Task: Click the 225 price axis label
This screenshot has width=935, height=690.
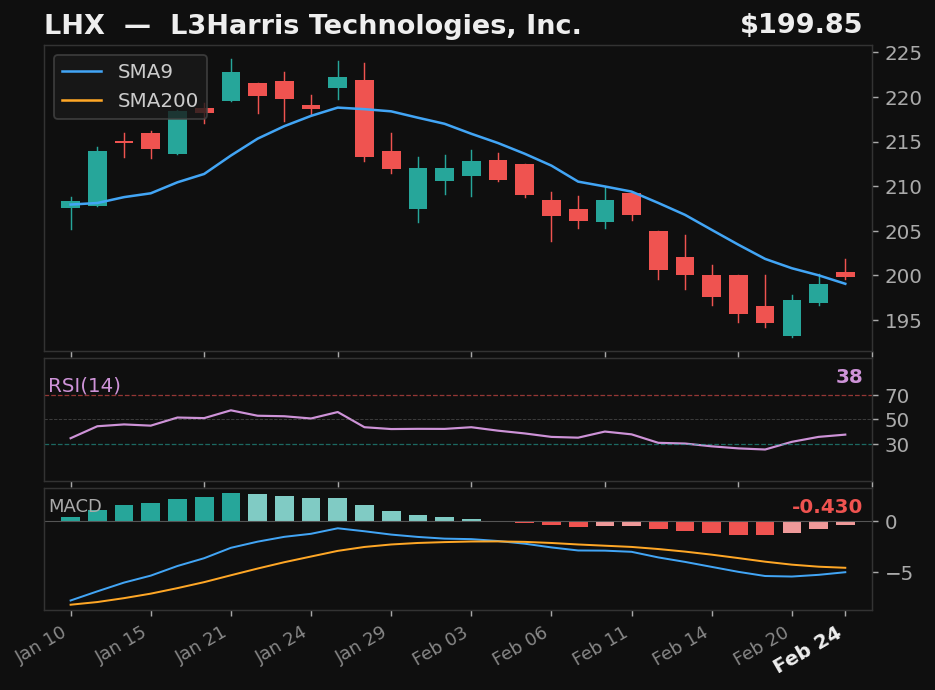Action: tap(903, 54)
